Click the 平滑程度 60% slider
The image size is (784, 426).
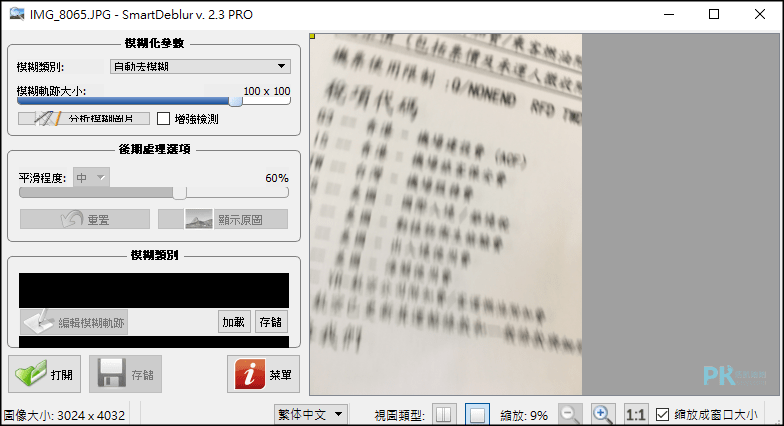[154, 192]
